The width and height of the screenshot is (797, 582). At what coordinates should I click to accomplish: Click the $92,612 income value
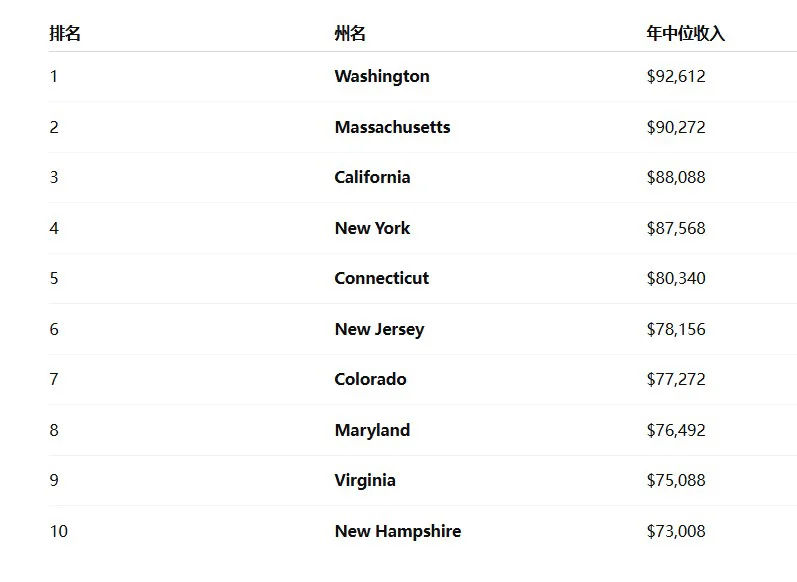(x=676, y=76)
